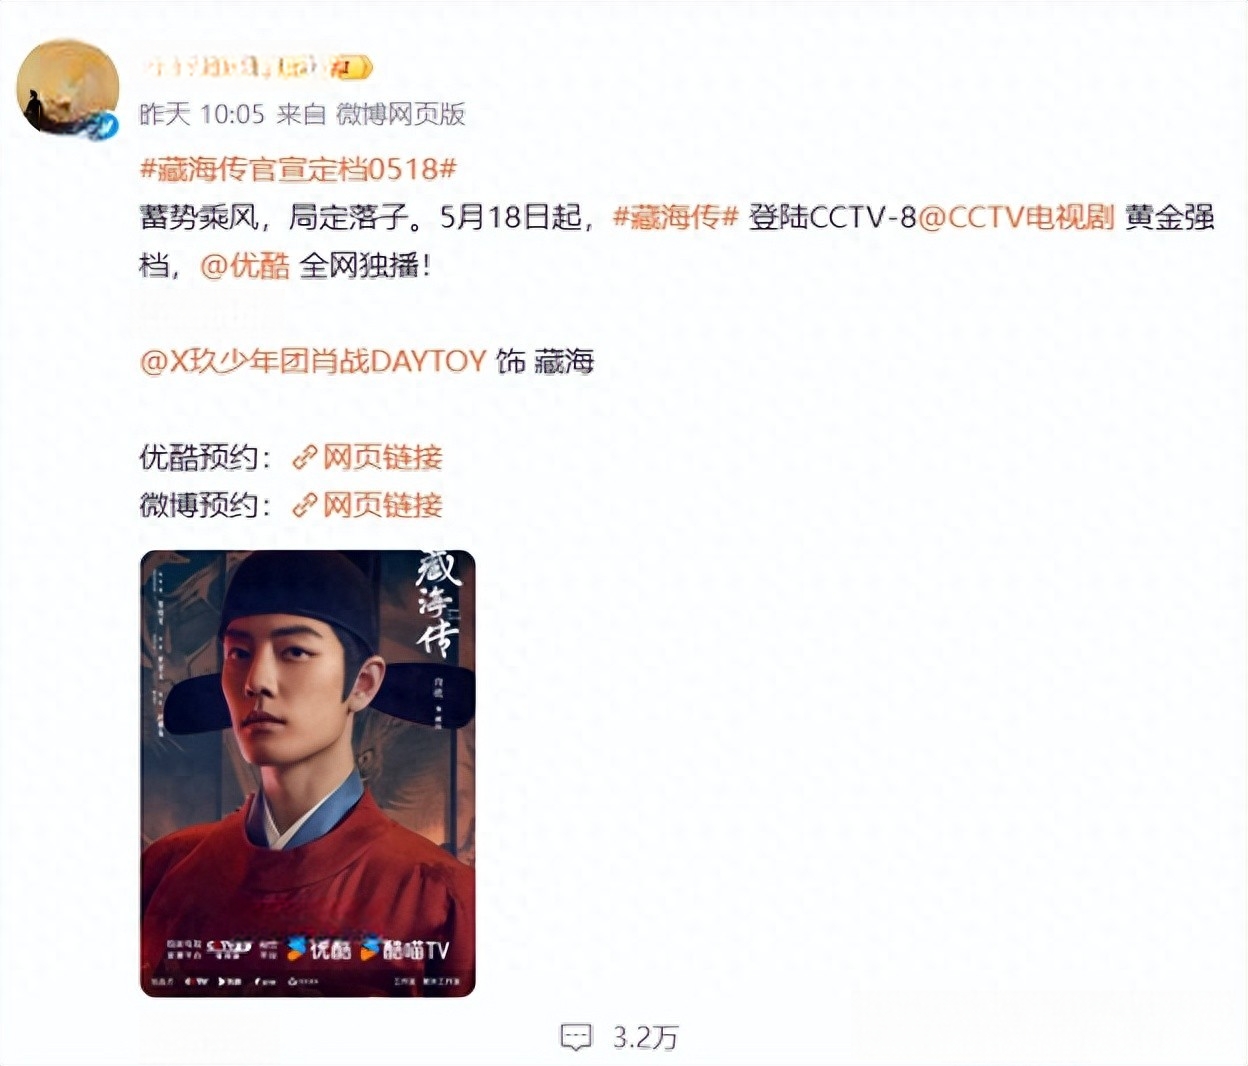Screen dimensions: 1248x1066
Task: Open the inline #藏海传# hashtag
Action: [675, 216]
